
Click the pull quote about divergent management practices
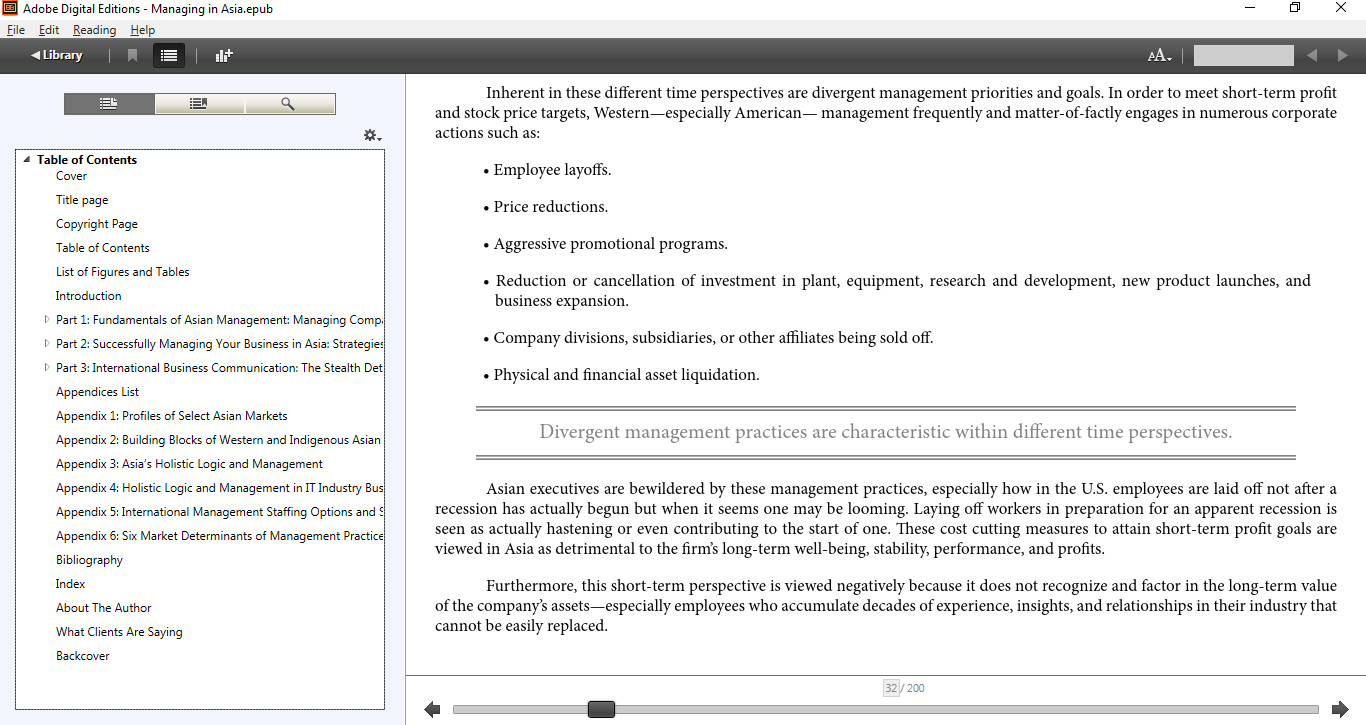point(886,432)
